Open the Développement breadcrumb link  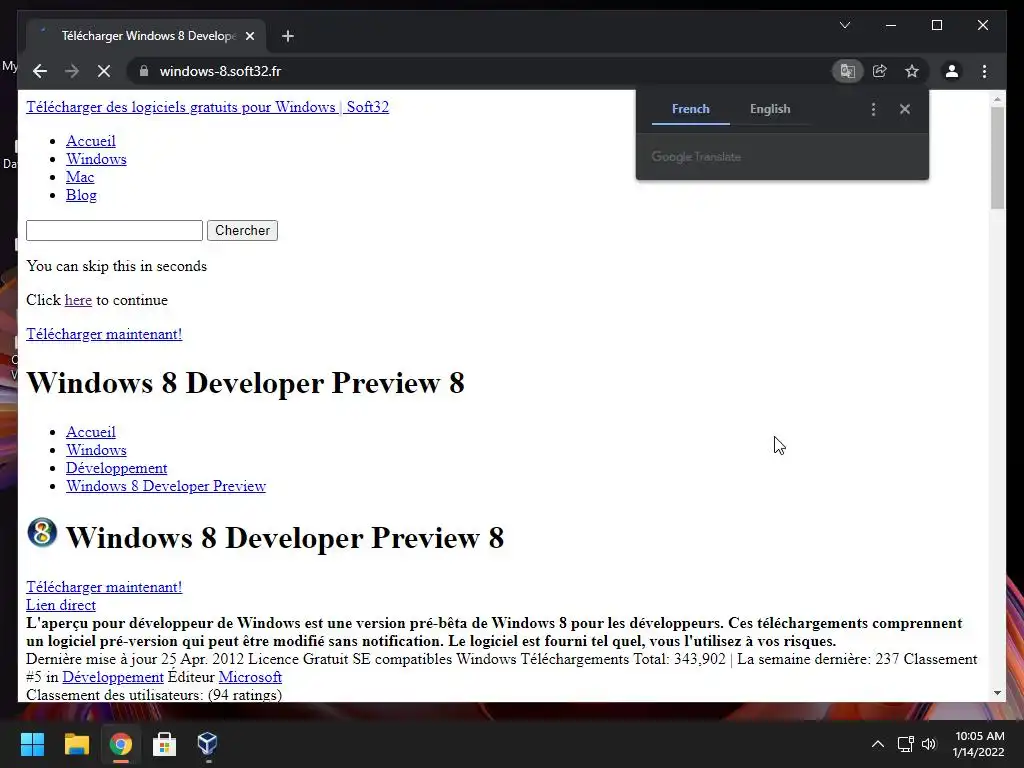pyautogui.click(x=116, y=468)
